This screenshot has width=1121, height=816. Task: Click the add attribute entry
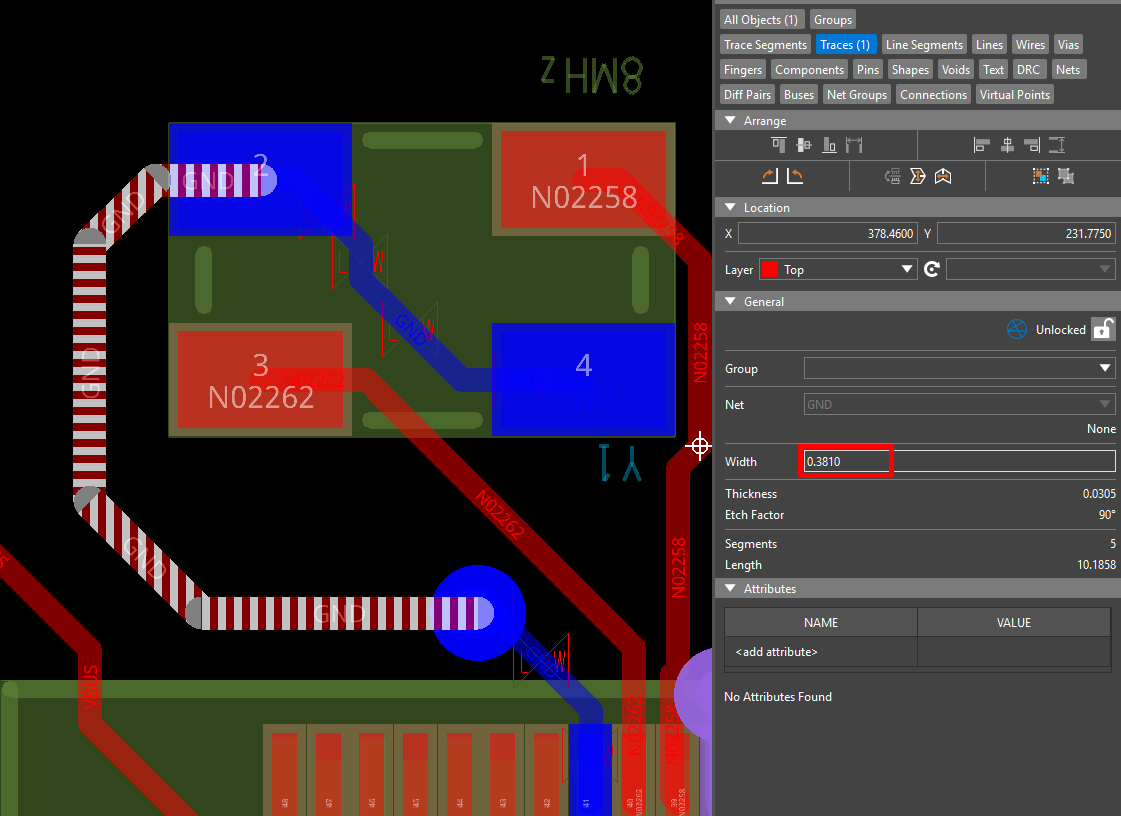click(776, 652)
